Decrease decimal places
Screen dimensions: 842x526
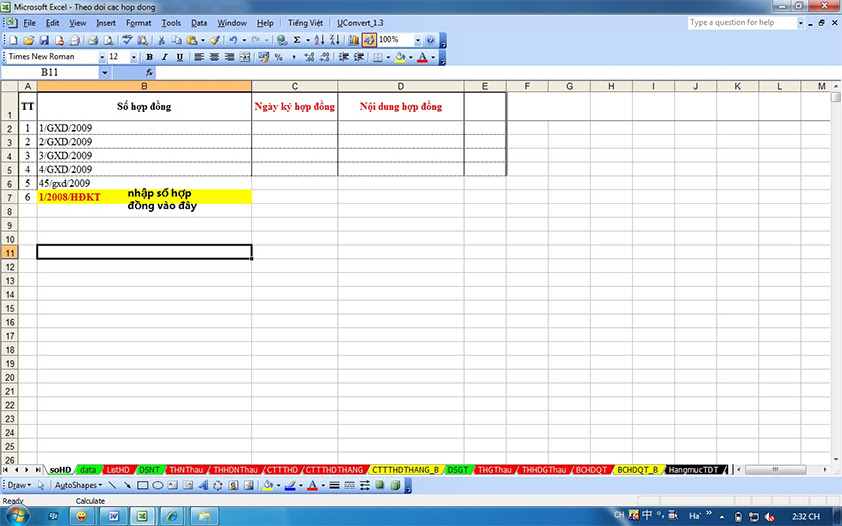(x=324, y=57)
